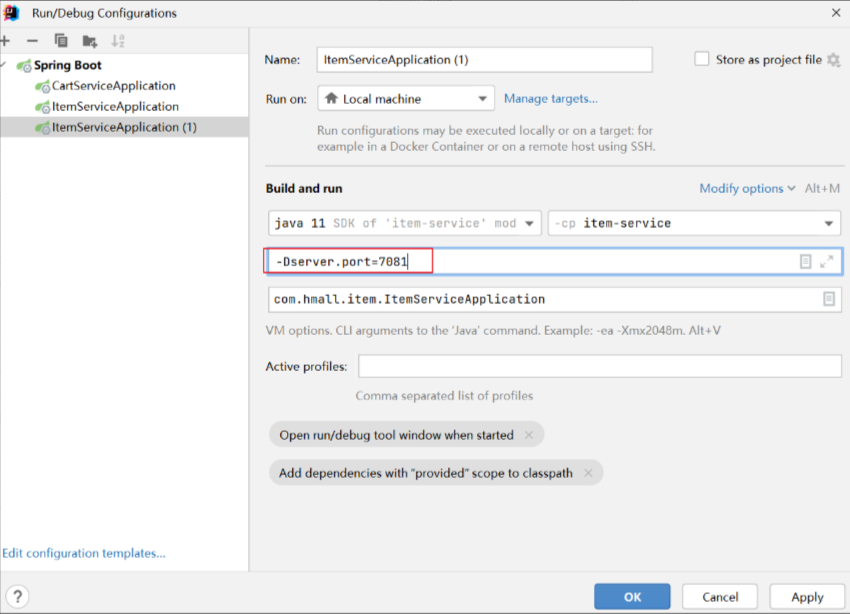Select Spring Boot category in tree
Viewport: 850px width, 614px height.
pos(67,65)
